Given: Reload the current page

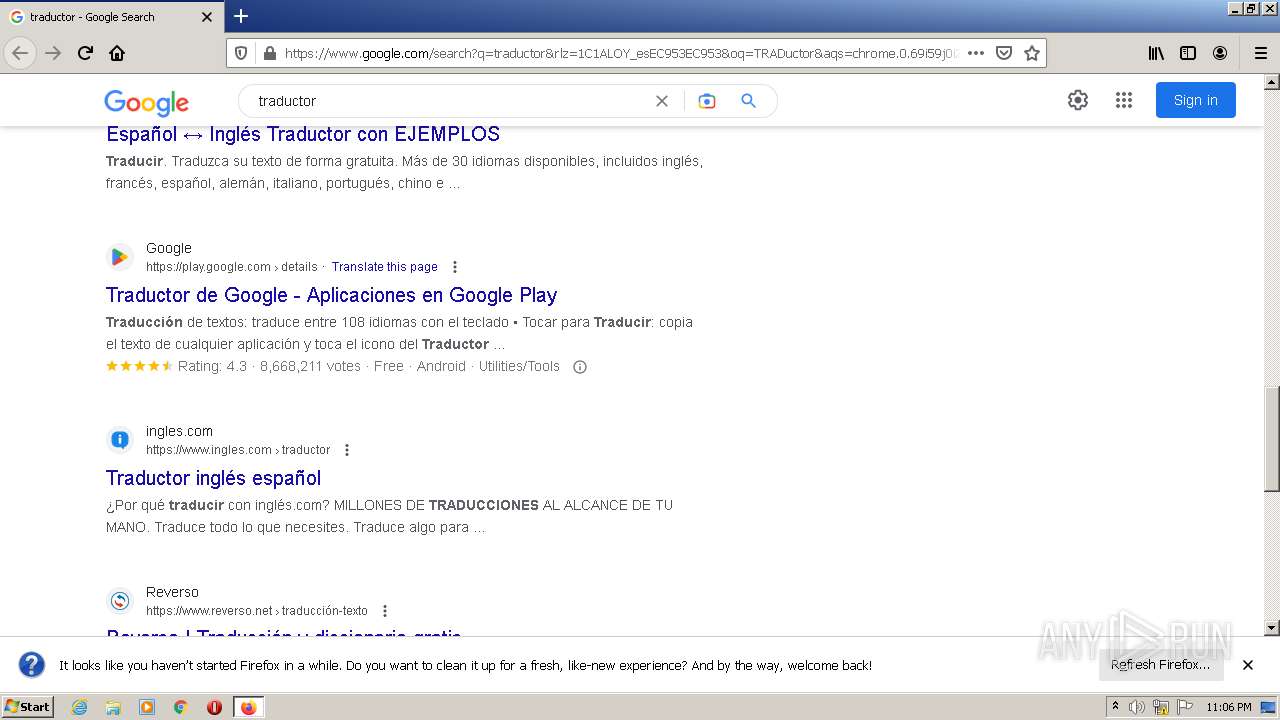Looking at the screenshot, I should point(86,53).
